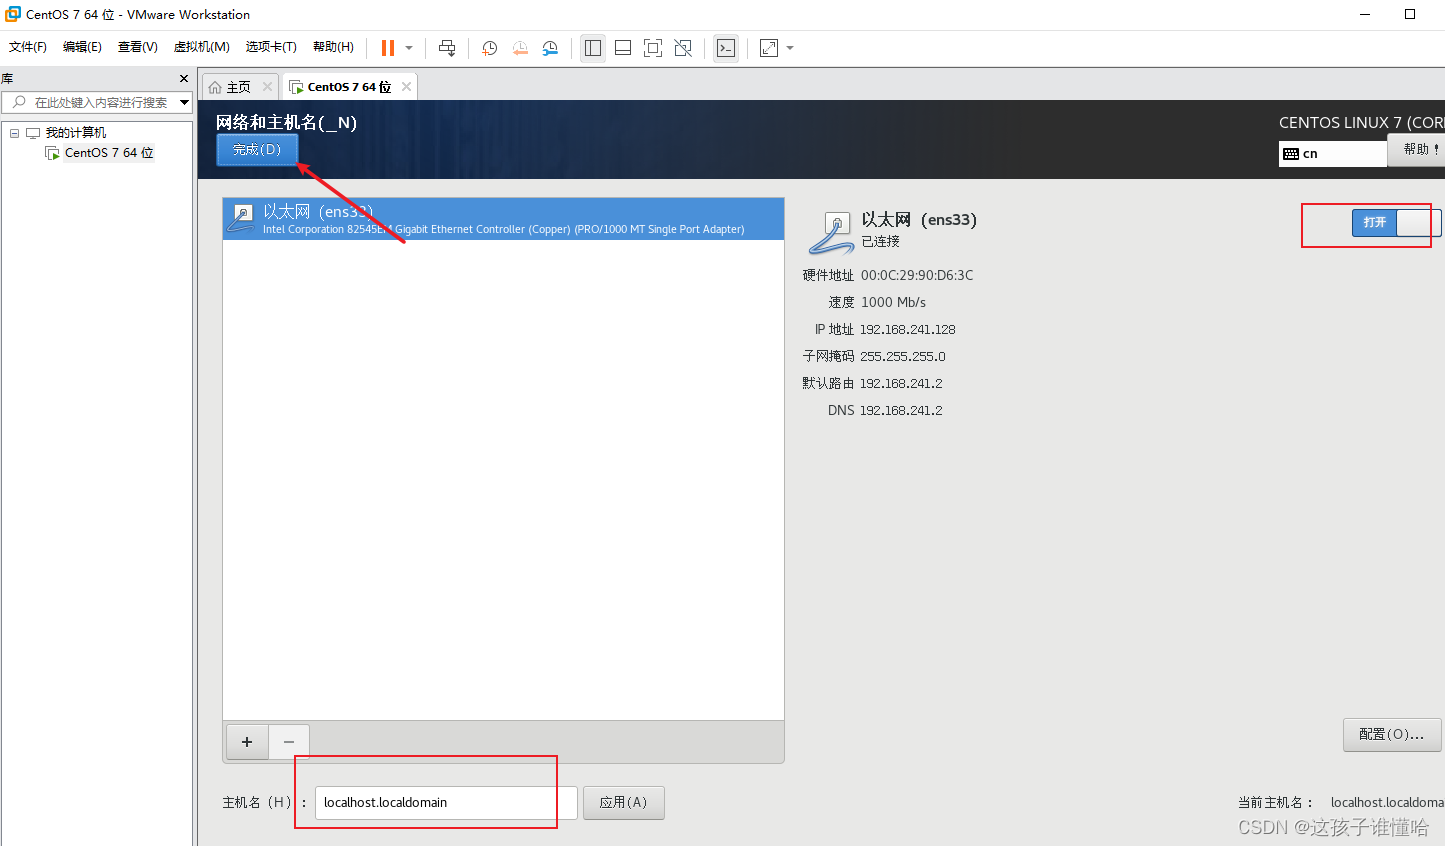Add a network device with plus button
1445x846 pixels.
[247, 742]
